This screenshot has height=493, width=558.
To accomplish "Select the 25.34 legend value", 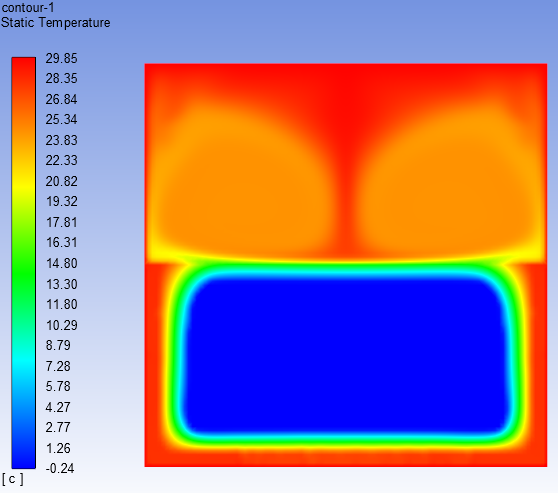I will (61, 120).
